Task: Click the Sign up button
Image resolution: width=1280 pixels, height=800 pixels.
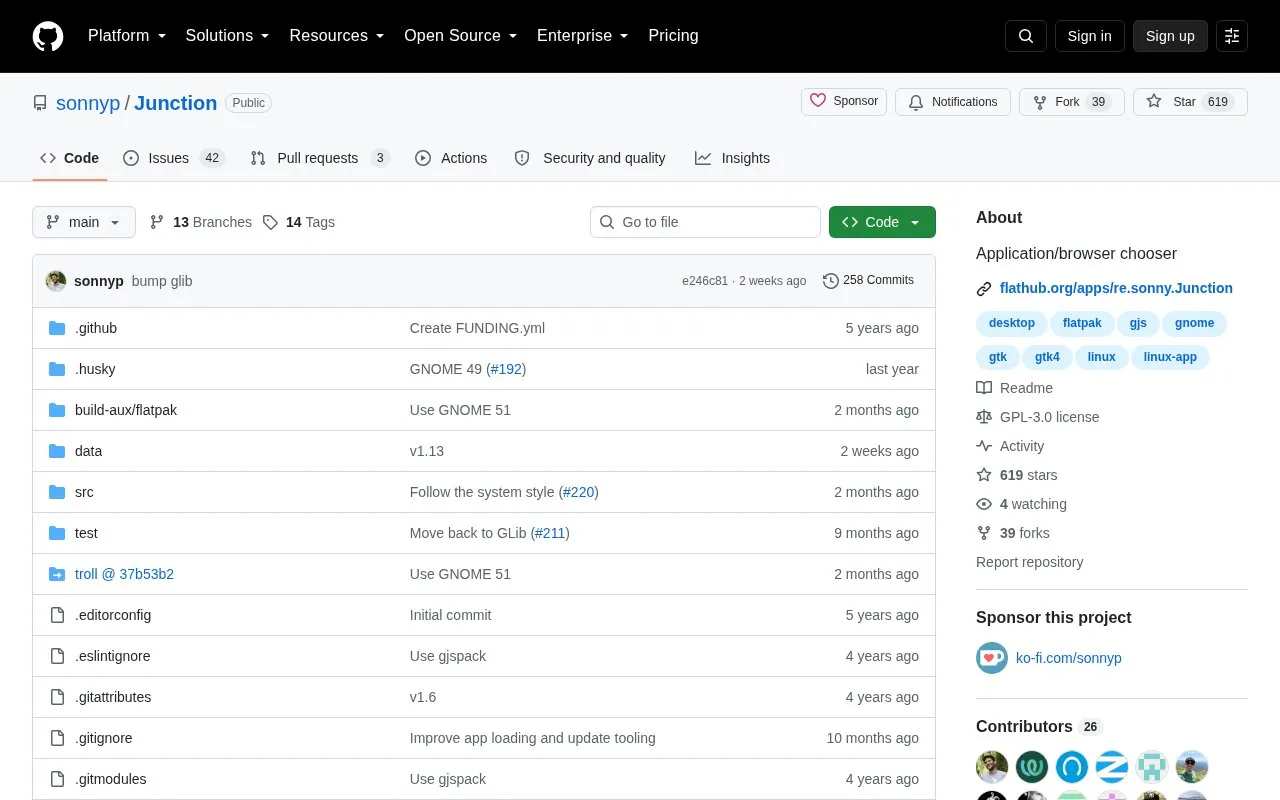Action: point(1170,36)
